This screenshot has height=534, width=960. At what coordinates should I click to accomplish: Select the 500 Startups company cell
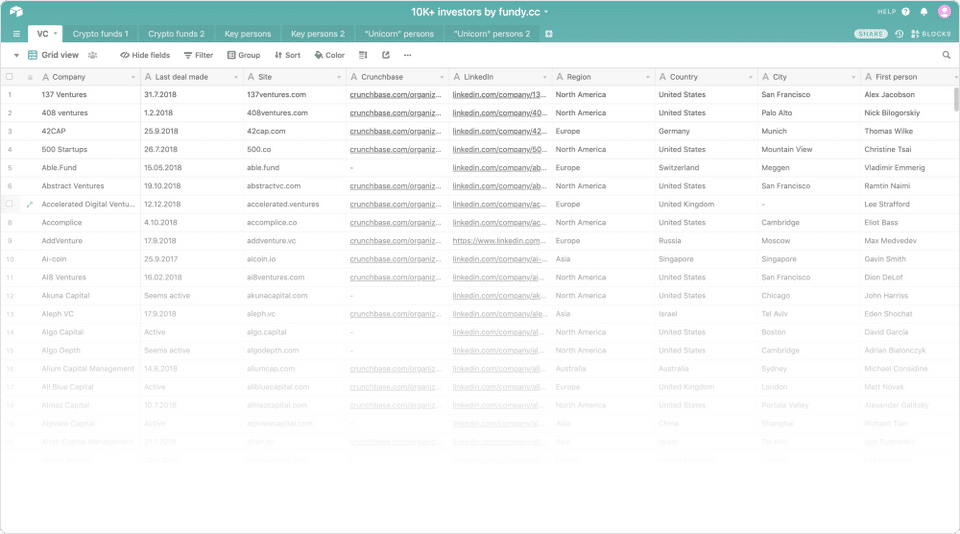[80, 149]
